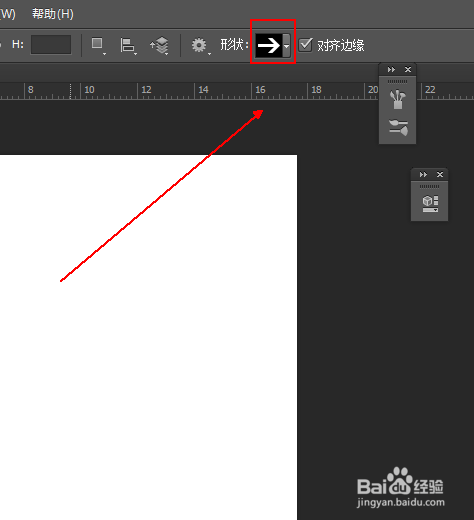The height and width of the screenshot is (520, 474).
Task: Expand the brush panel group double-arrow
Action: pyautogui.click(x=391, y=69)
